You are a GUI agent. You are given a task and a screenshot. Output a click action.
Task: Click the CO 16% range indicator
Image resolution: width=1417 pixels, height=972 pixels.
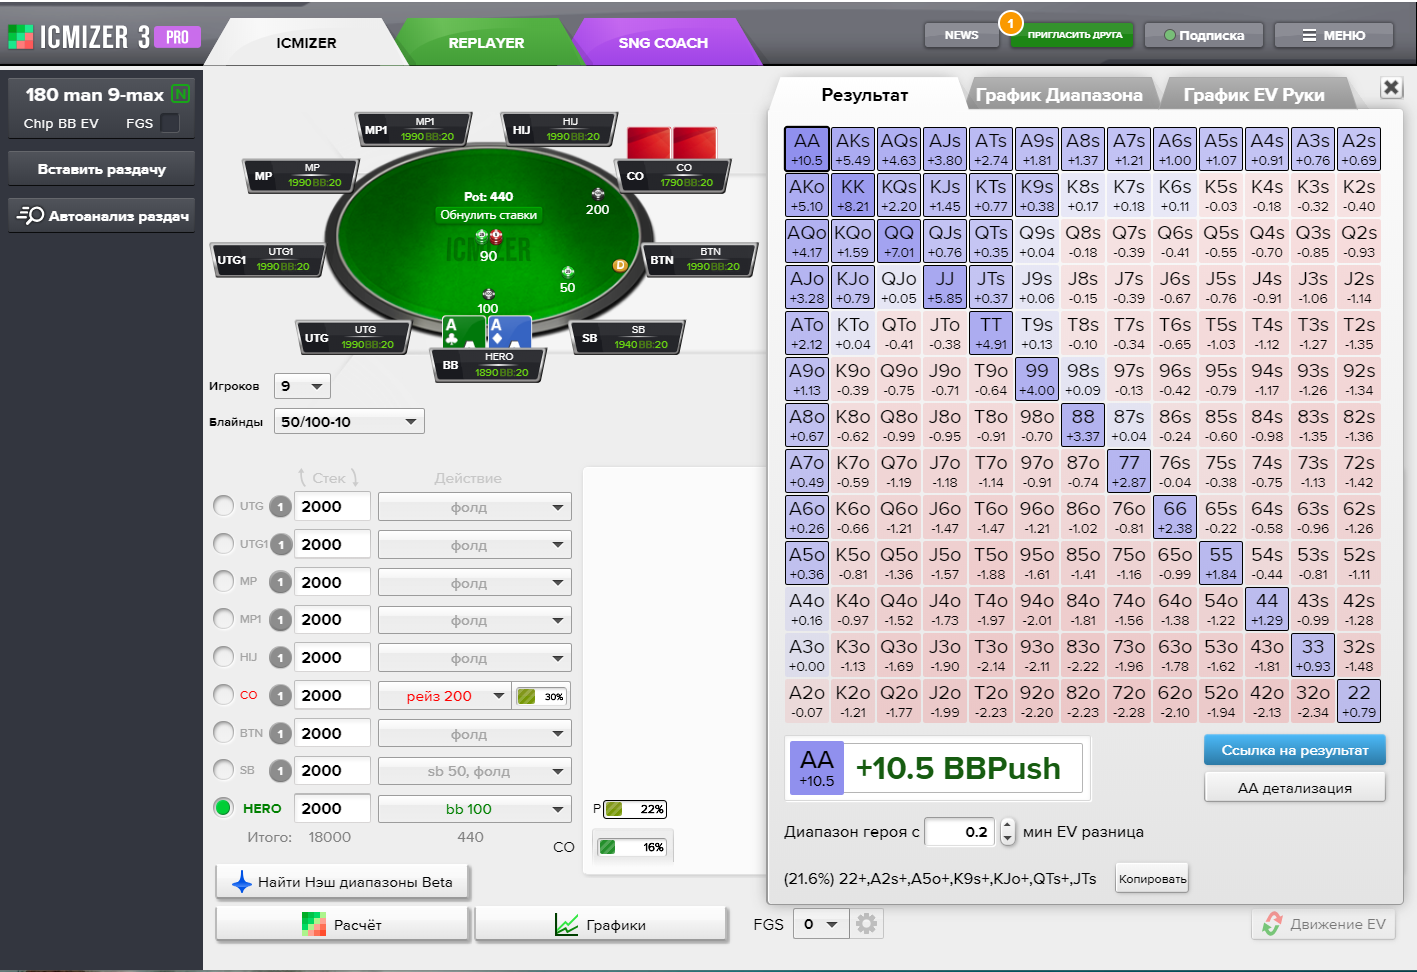[x=632, y=847]
